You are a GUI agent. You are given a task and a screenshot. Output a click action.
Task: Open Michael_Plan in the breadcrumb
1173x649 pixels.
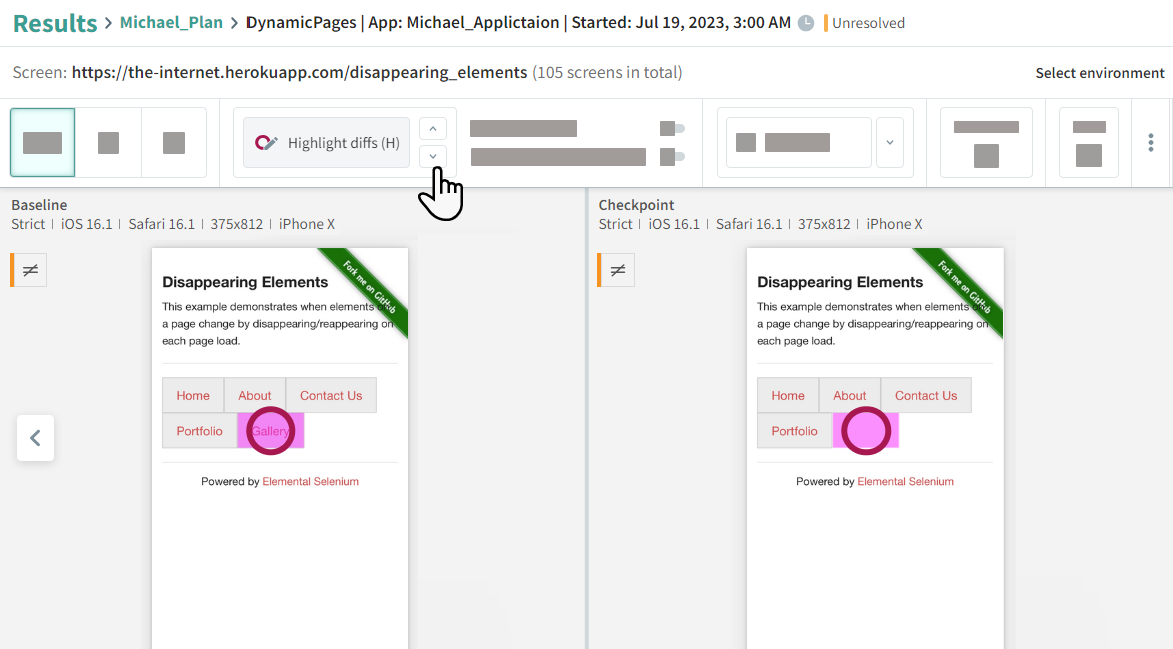click(x=171, y=23)
